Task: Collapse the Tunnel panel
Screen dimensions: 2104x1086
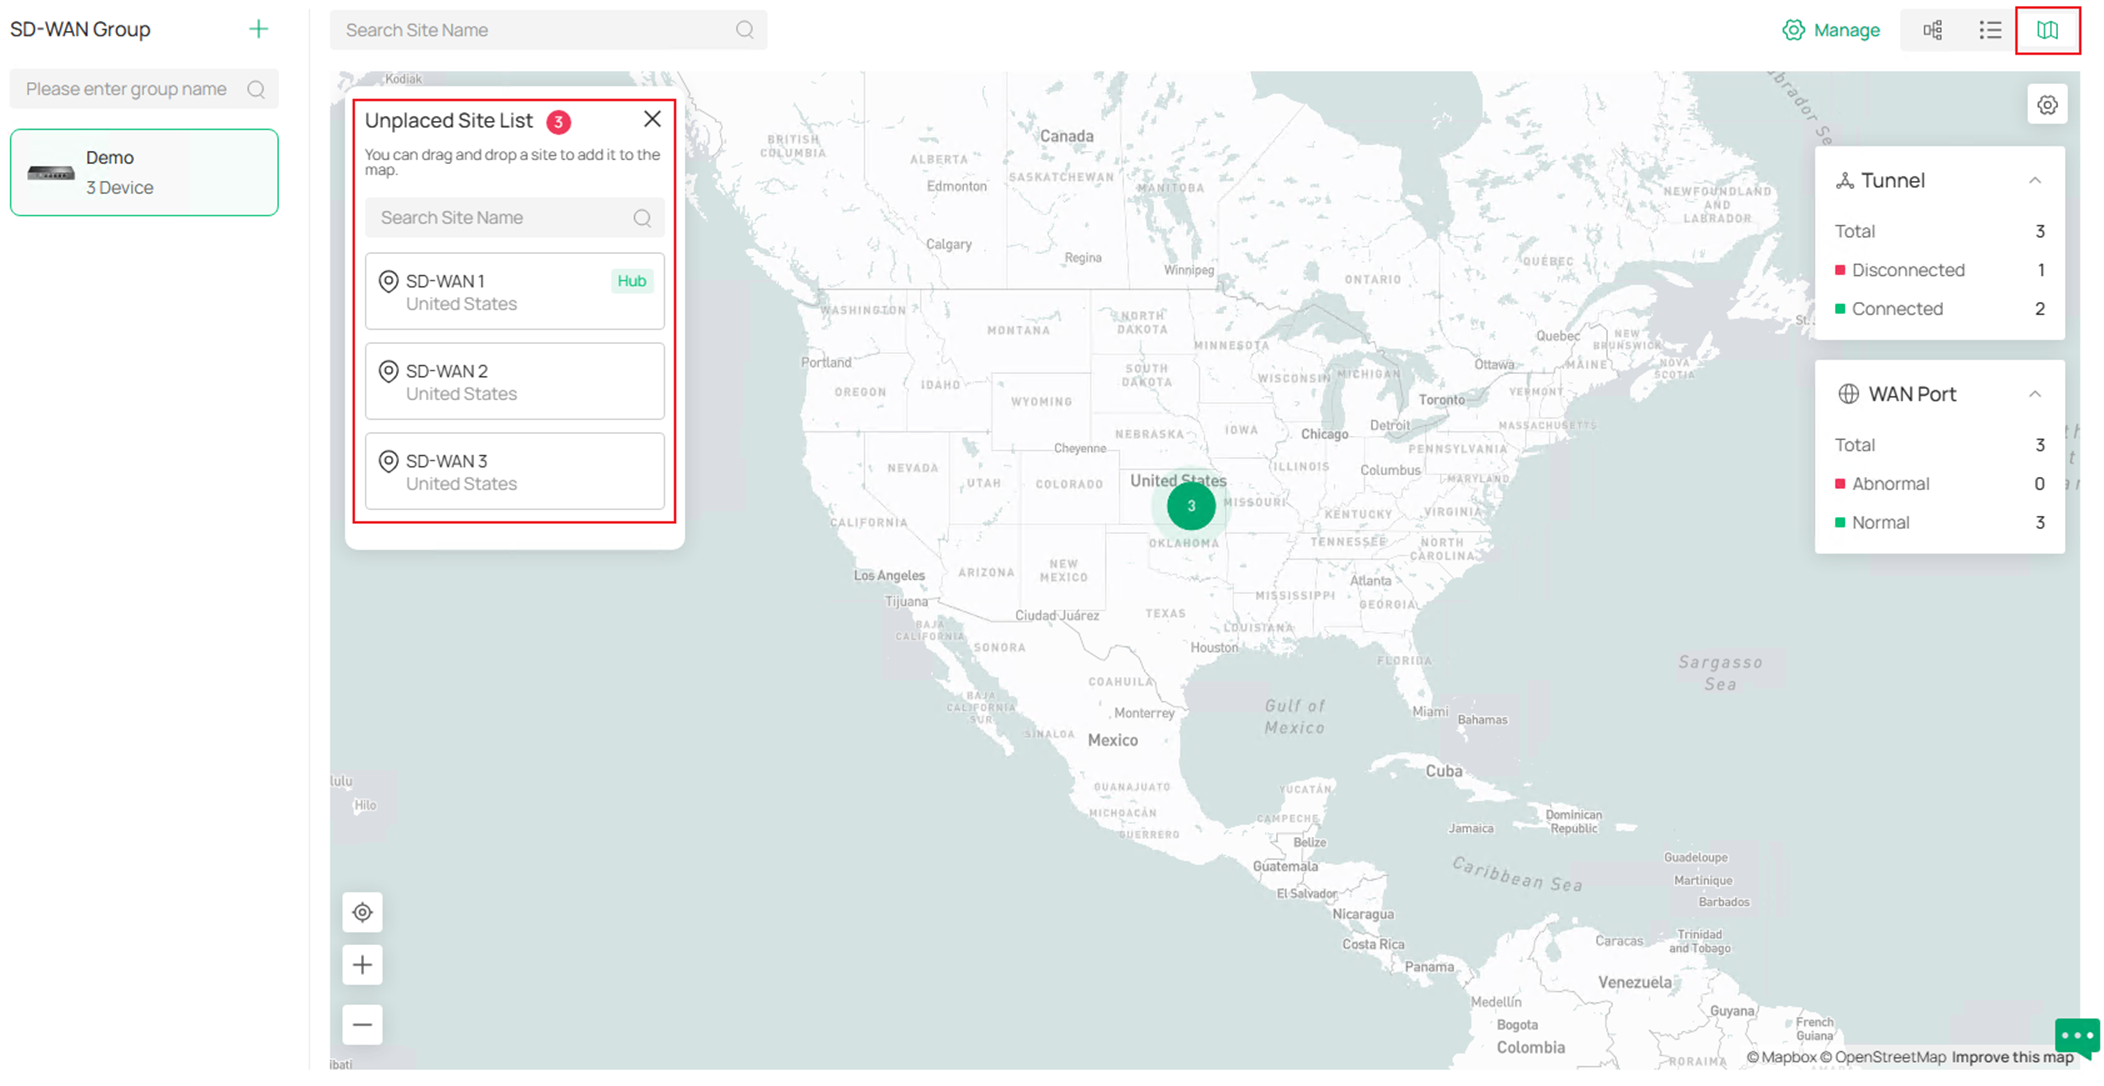Action: coord(2036,180)
